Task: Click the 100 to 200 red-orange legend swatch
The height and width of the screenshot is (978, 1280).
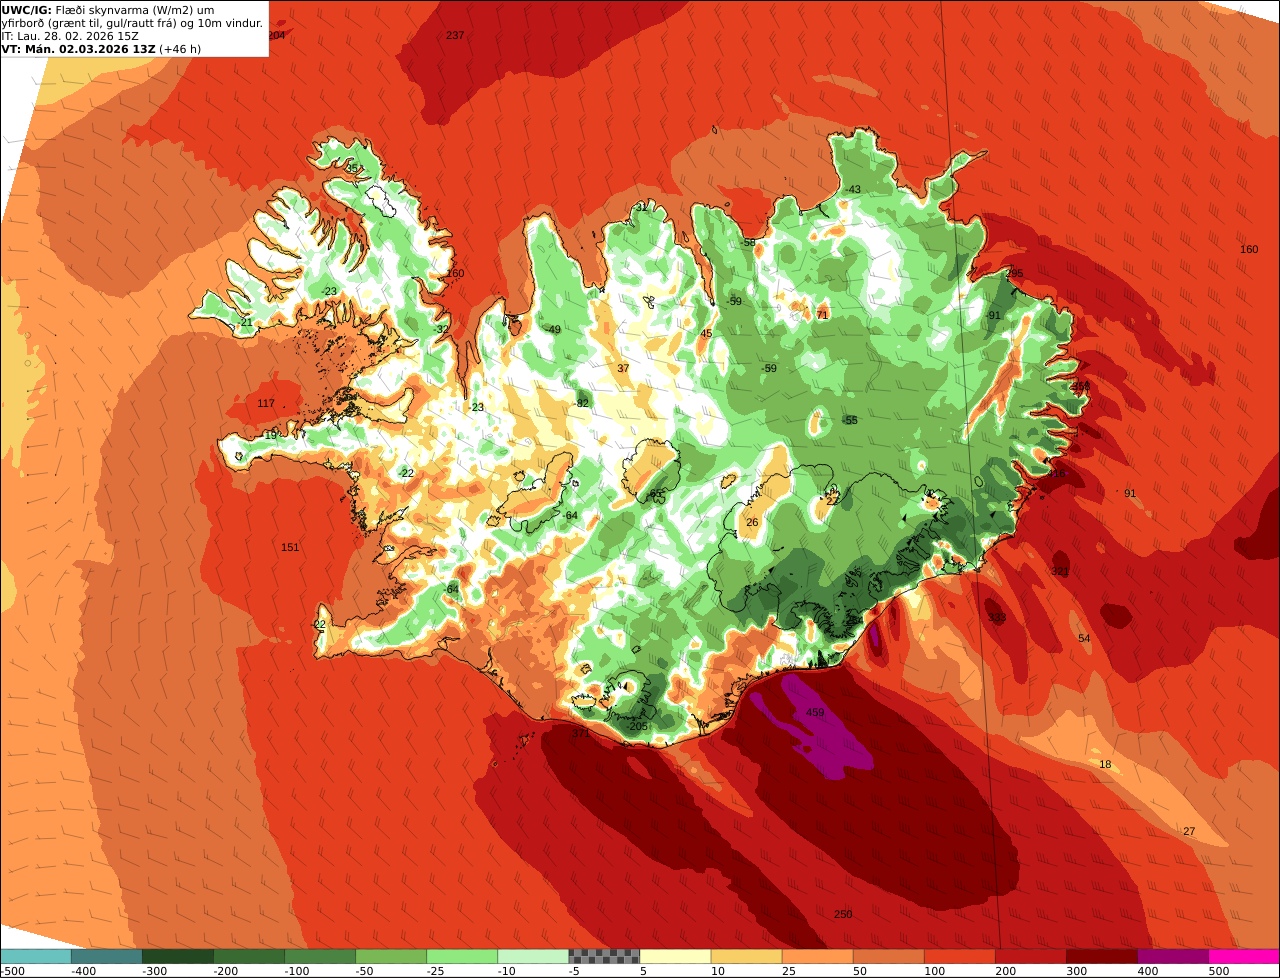Action: [x=959, y=955]
